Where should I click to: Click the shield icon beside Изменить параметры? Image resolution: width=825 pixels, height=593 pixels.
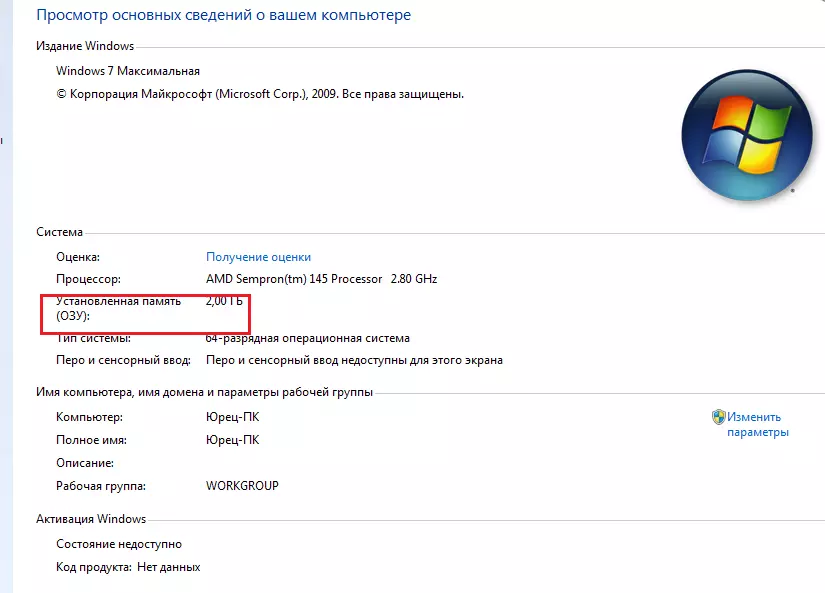pyautogui.click(x=718, y=417)
